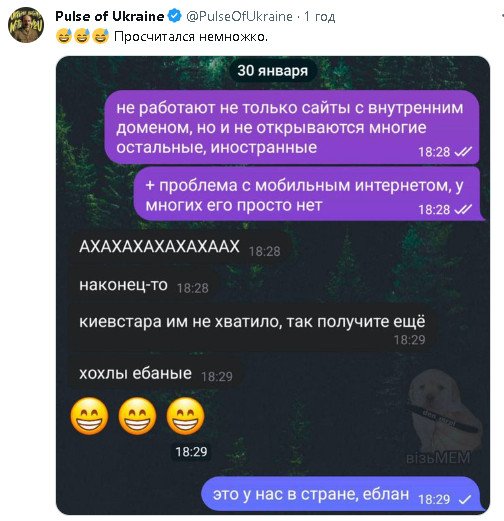Click the first sweat-smile emoji in tweet

pos(64,36)
